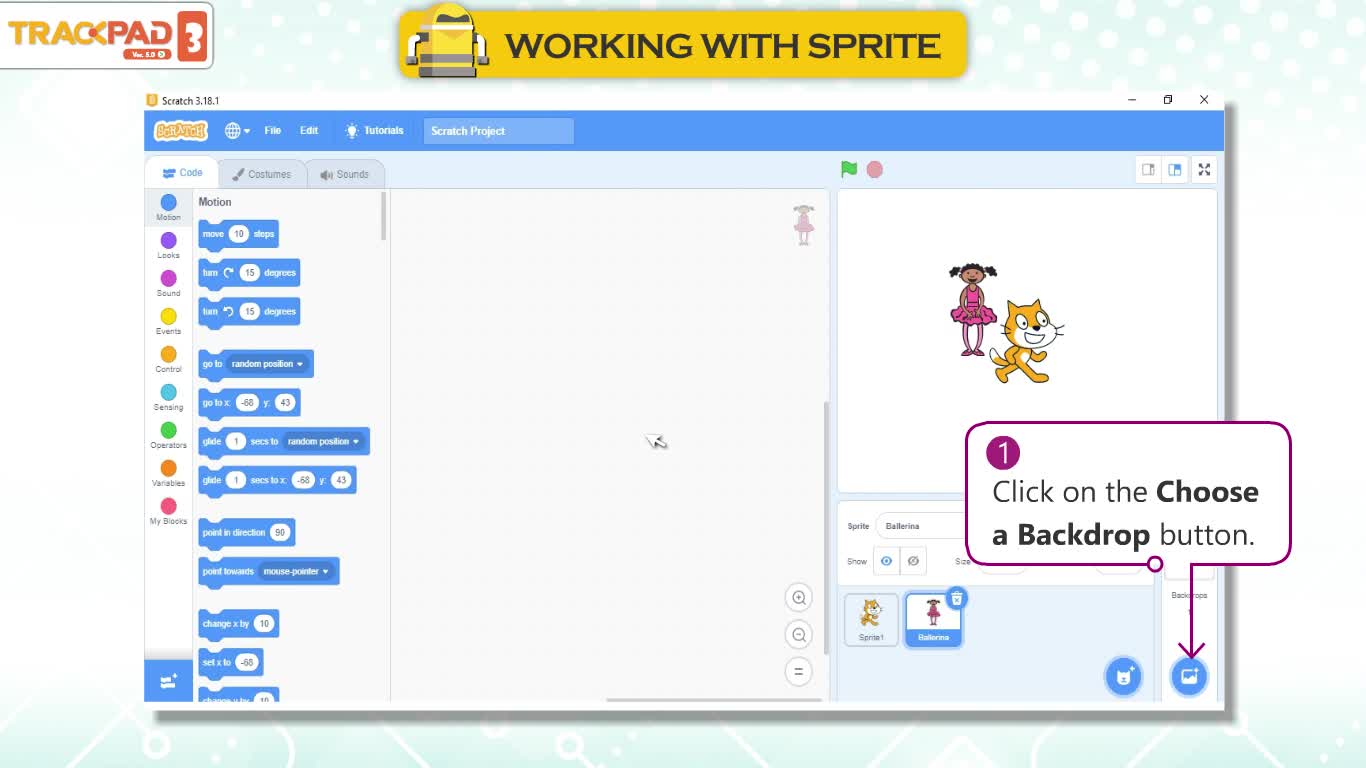Image resolution: width=1366 pixels, height=768 pixels.
Task: Click the code workspace vertical scrollbar
Action: pos(825,528)
